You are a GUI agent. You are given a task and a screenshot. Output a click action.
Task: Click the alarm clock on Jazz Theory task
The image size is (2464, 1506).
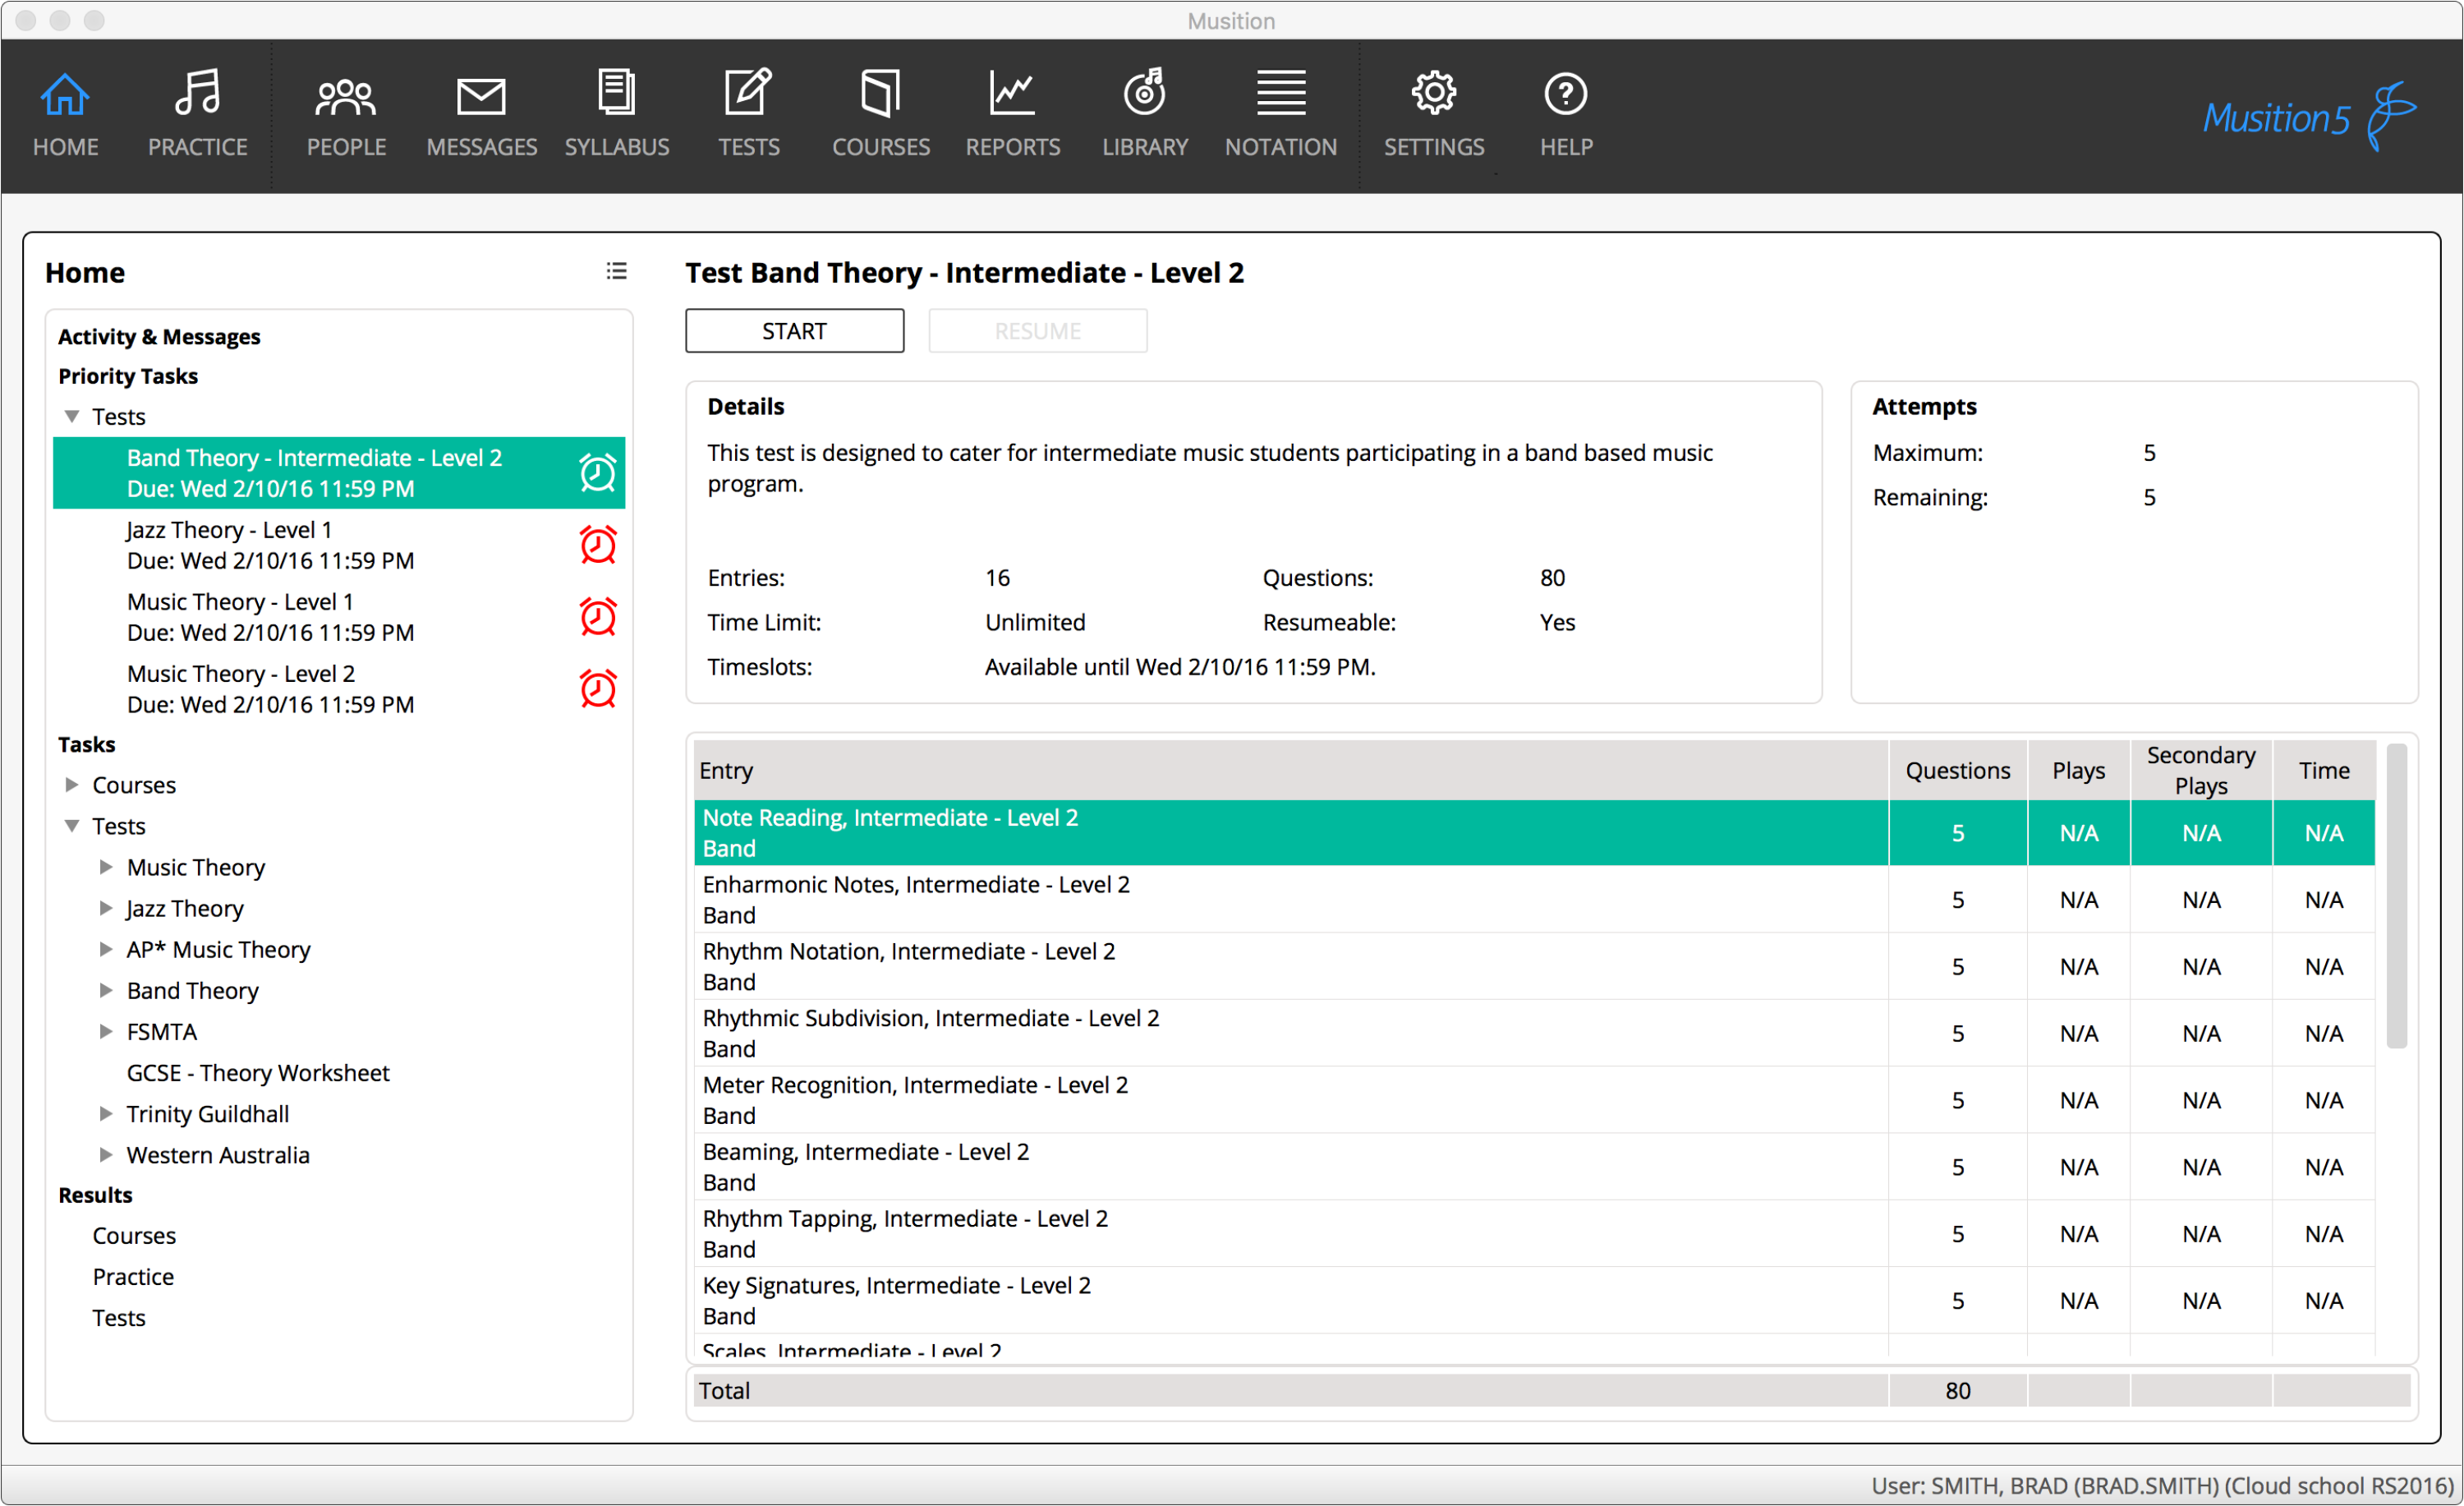click(597, 545)
